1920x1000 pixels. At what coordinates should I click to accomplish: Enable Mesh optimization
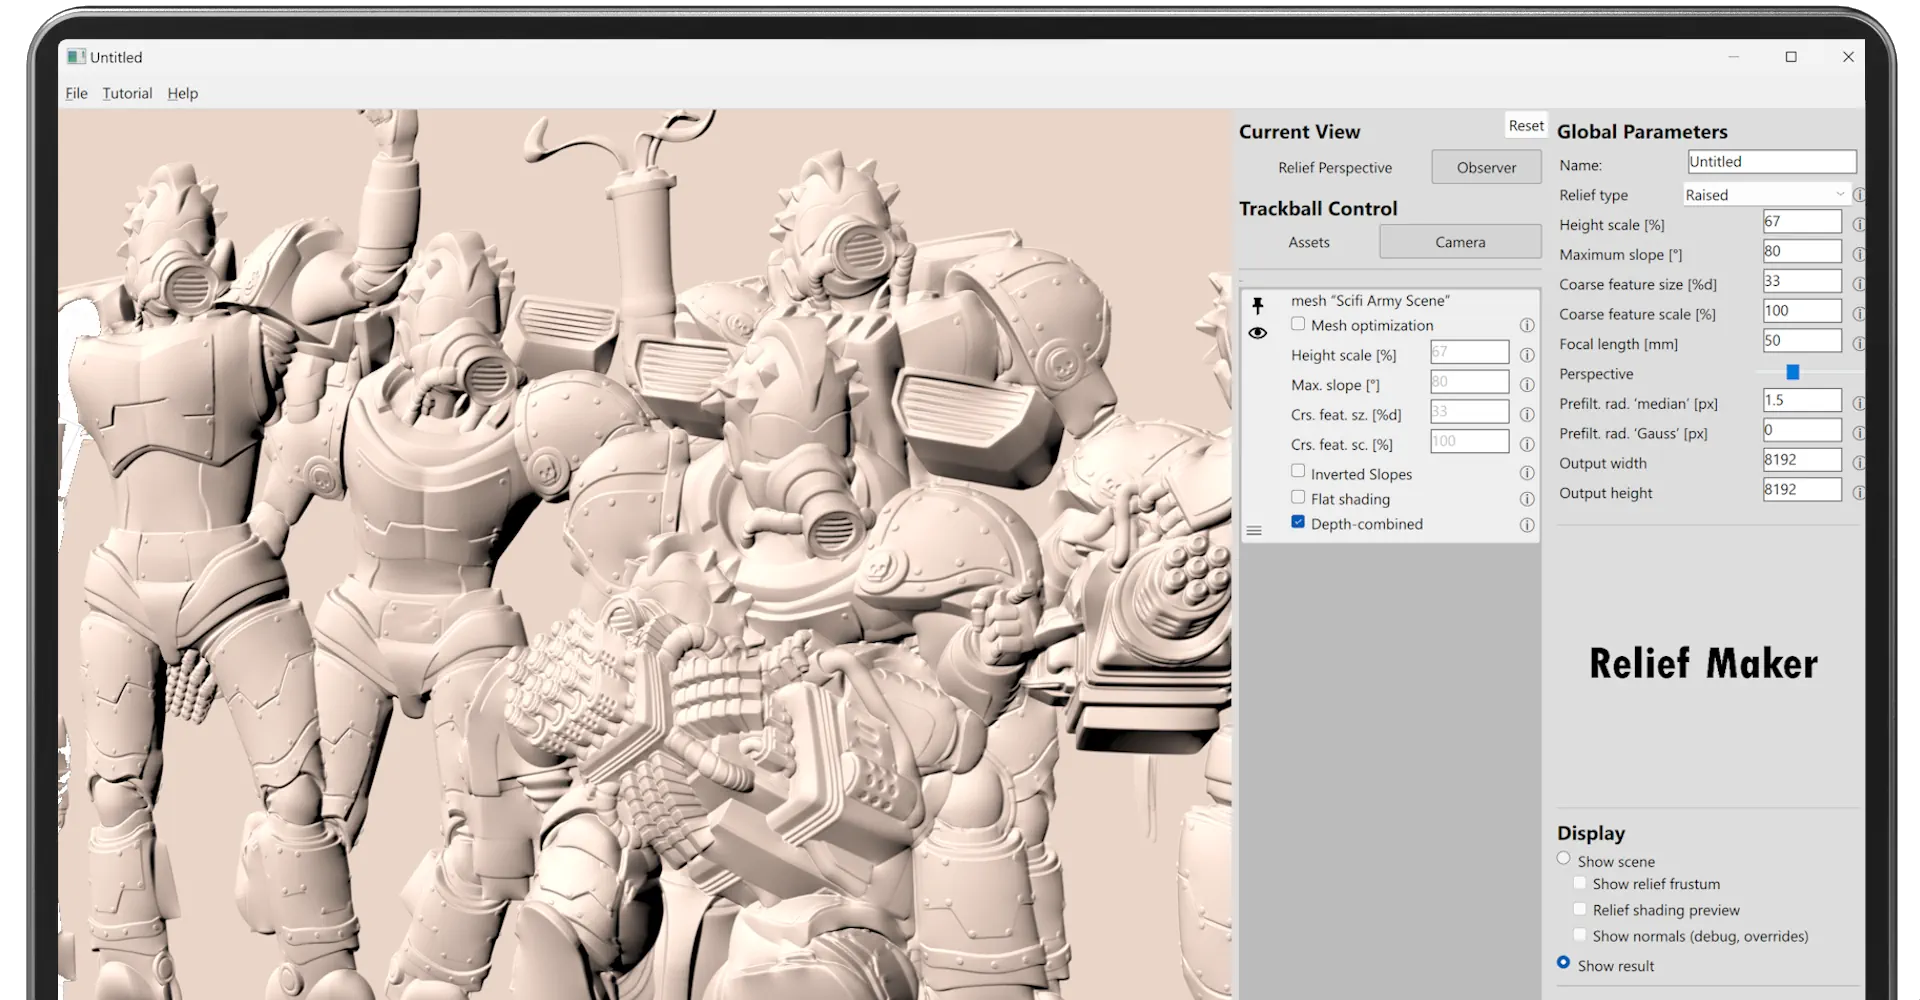(x=1298, y=323)
